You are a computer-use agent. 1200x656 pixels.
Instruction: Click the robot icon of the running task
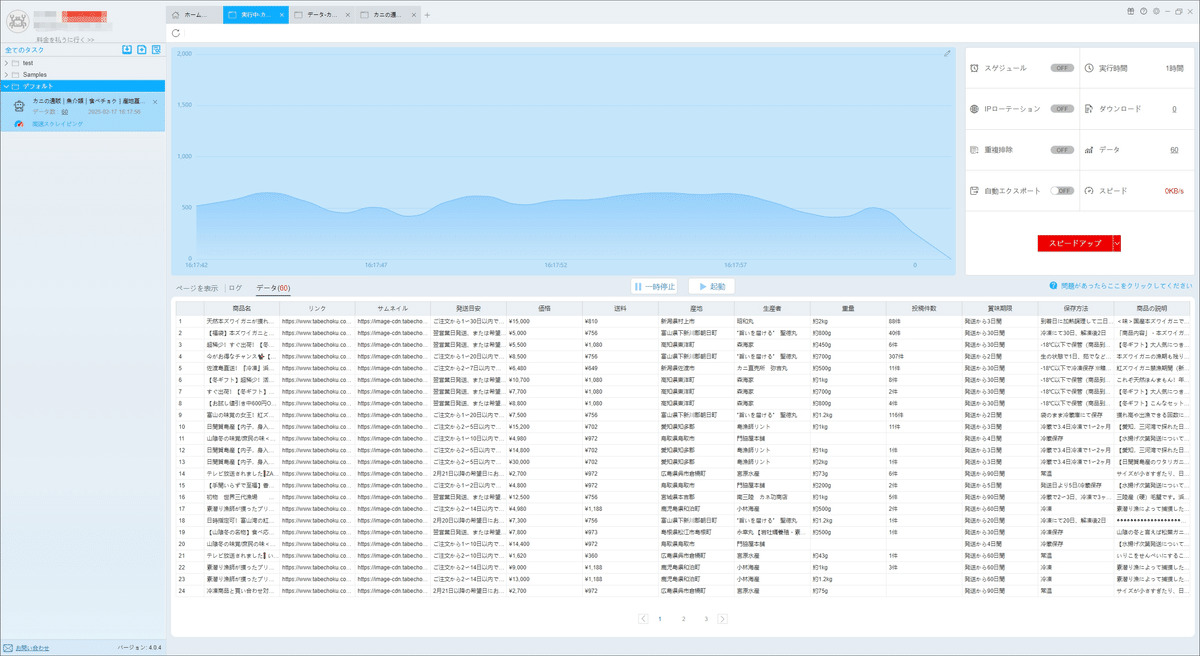19,104
